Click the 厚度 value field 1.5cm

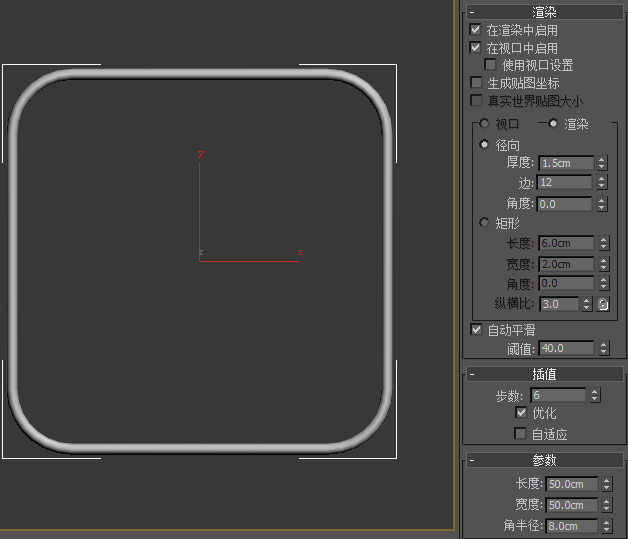coord(566,163)
